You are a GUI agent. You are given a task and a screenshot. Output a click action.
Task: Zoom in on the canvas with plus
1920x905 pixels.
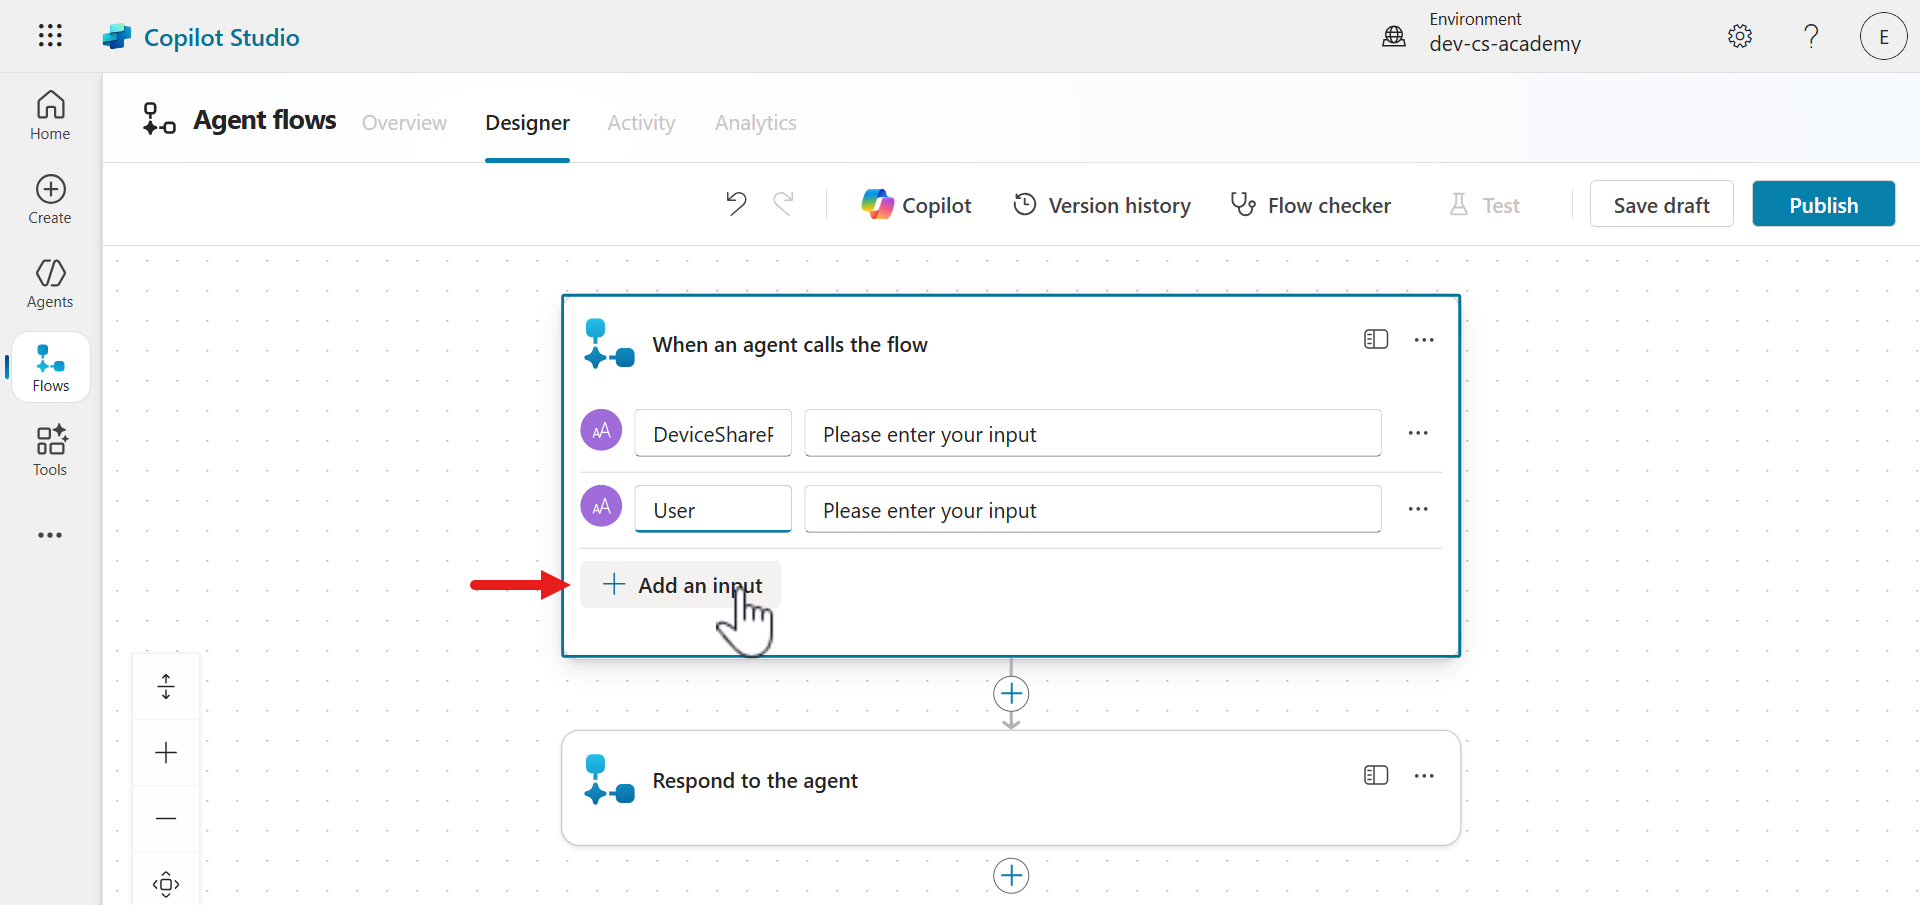(x=166, y=753)
